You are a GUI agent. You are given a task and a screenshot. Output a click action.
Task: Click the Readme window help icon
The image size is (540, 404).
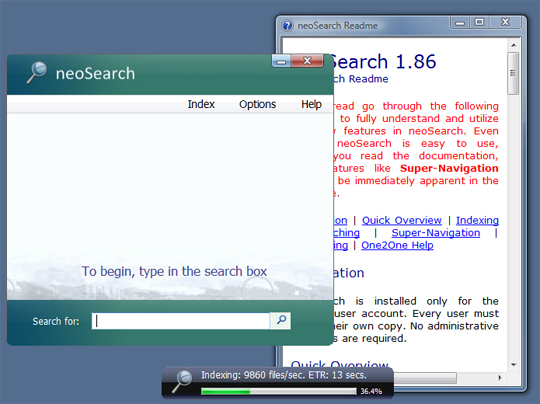click(x=287, y=26)
